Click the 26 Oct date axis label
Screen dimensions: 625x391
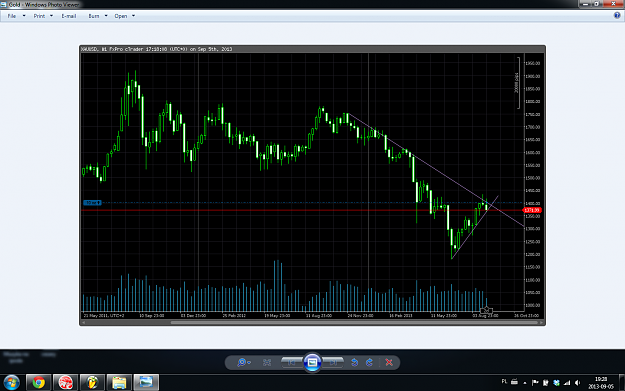point(526,316)
